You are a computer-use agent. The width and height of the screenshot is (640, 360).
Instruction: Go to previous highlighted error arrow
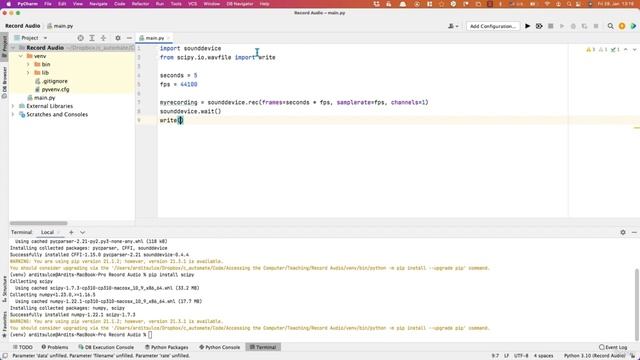[626, 49]
